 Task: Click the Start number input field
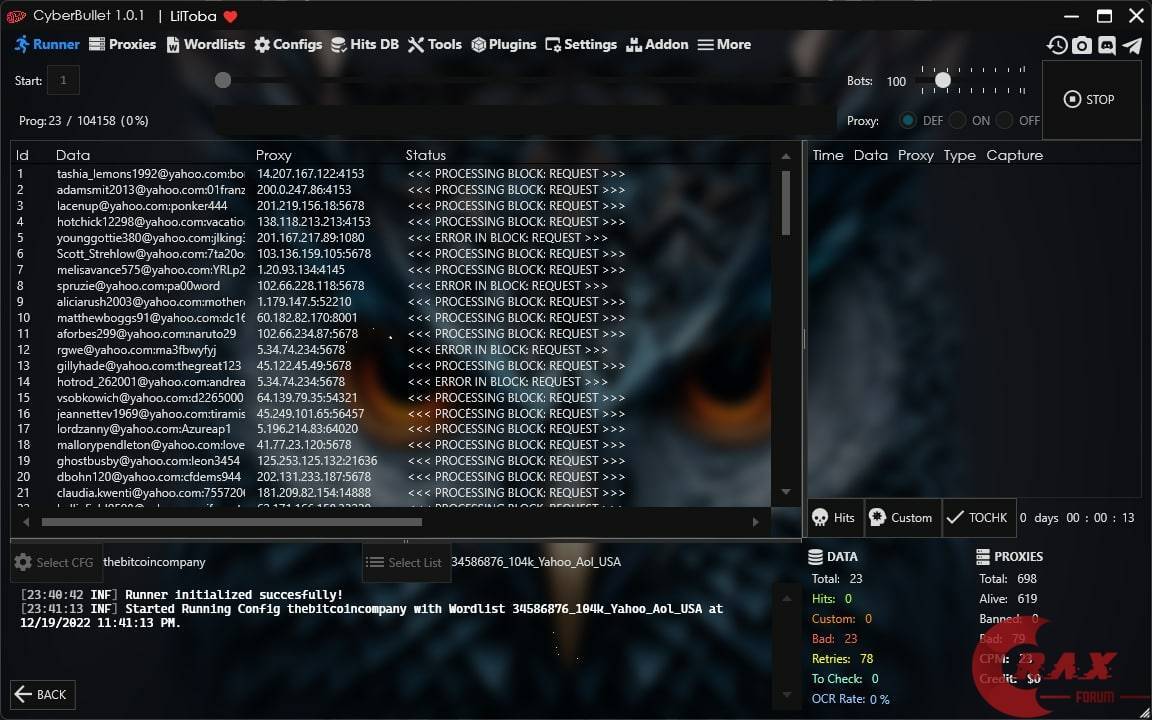point(63,81)
